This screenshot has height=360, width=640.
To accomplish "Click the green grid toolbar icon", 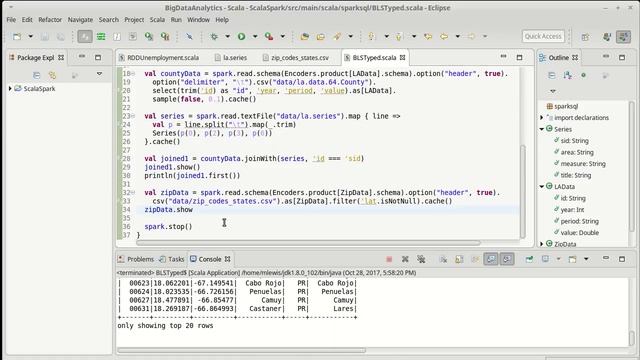I will point(101,37).
